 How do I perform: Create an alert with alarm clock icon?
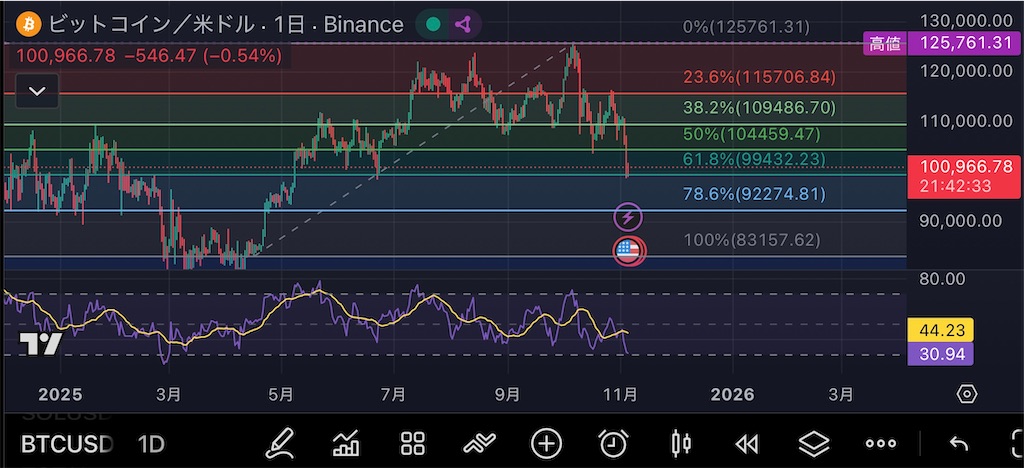(x=613, y=444)
